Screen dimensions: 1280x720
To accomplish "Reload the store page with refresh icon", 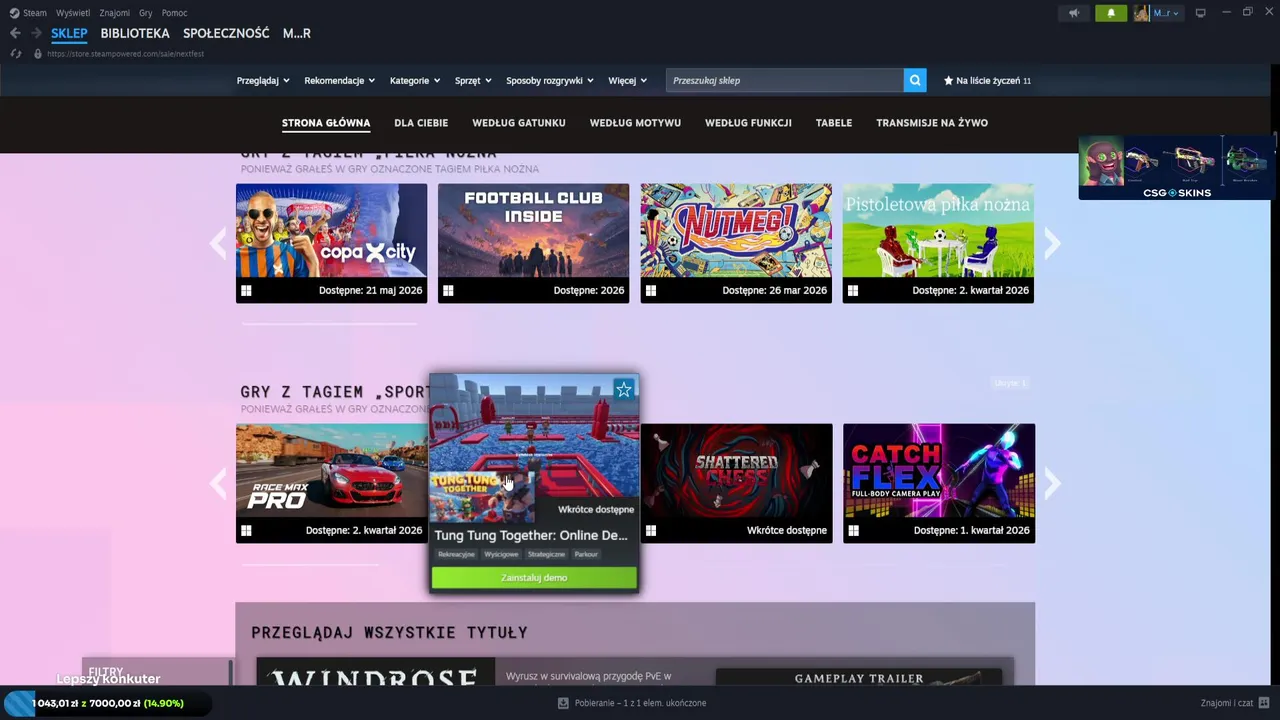I will [x=16, y=53].
